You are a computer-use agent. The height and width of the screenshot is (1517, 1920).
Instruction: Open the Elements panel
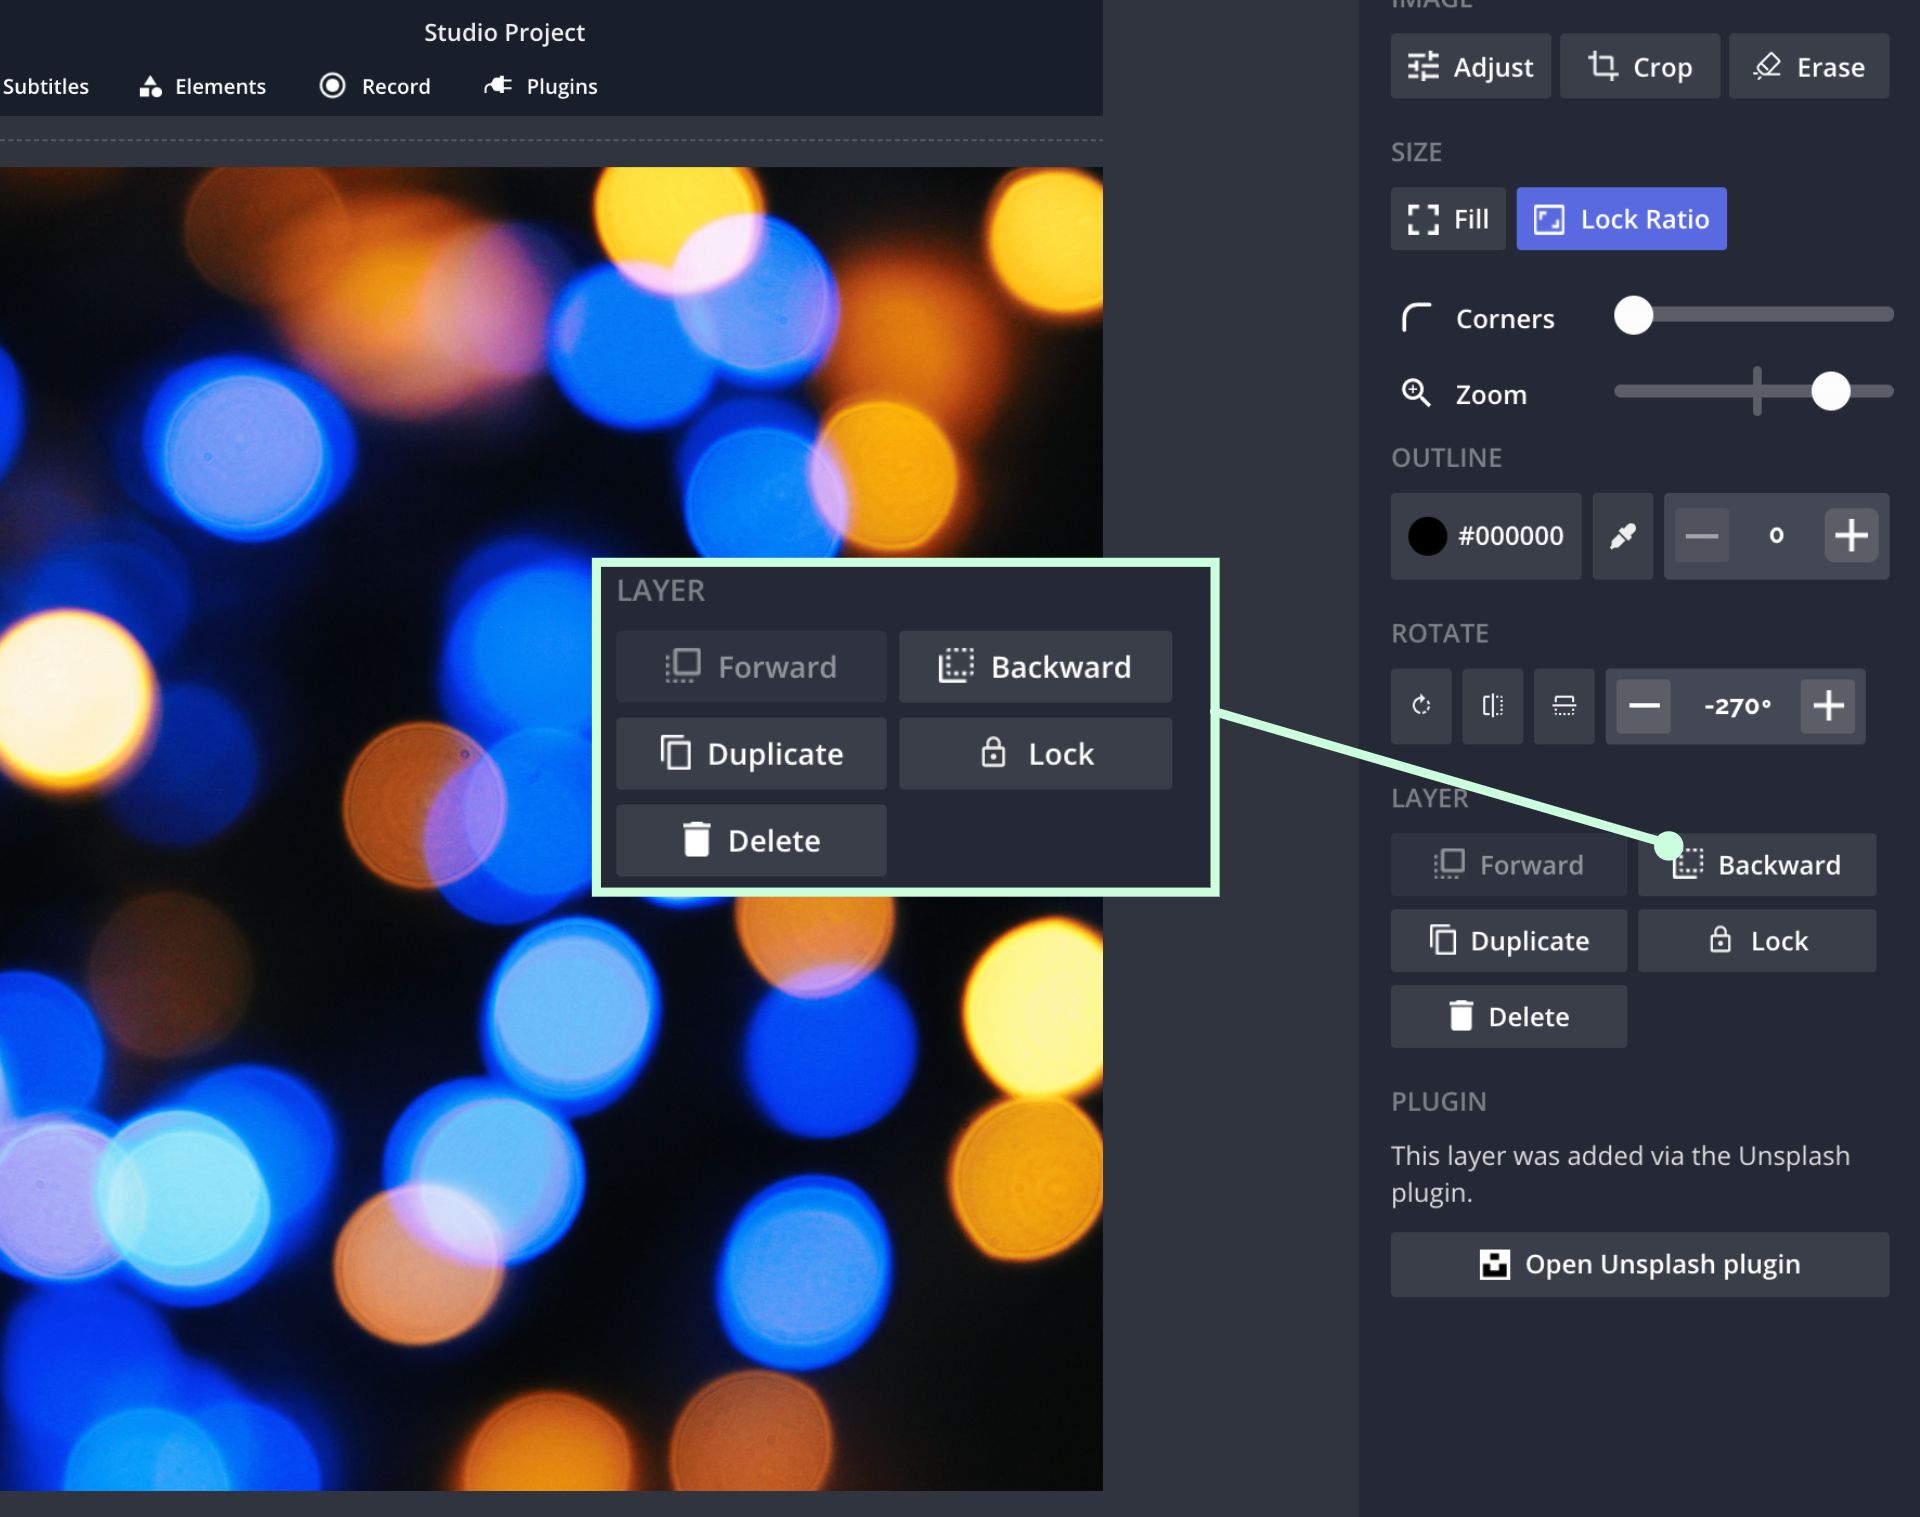pyautogui.click(x=201, y=86)
